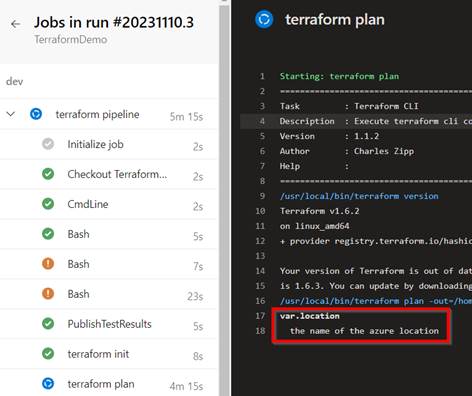
Task: Collapse the terraform pipeline job chevron
Action: pyautogui.click(x=11, y=114)
